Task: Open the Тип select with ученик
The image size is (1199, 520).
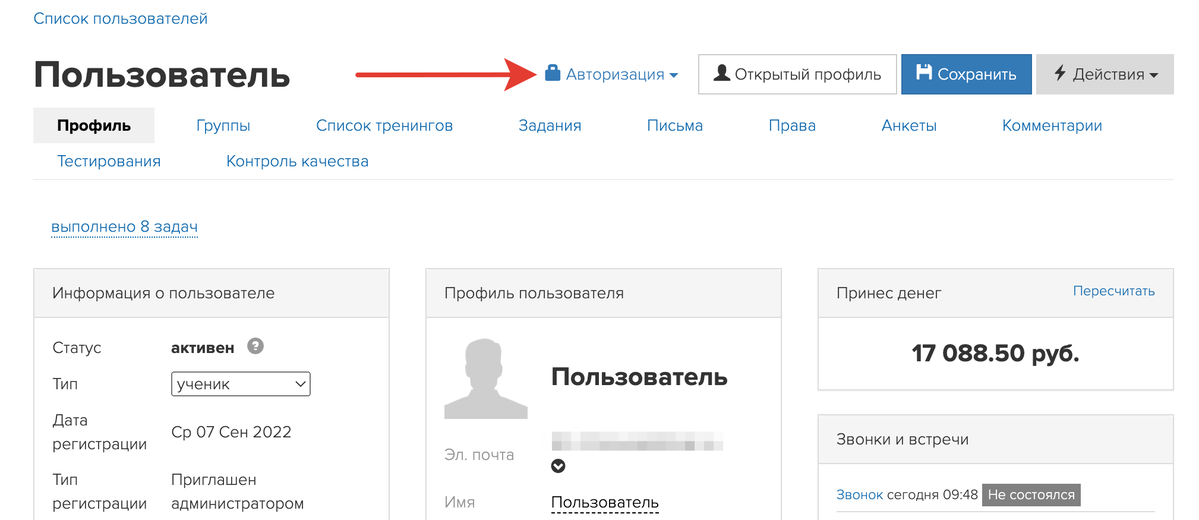Action: point(241,384)
